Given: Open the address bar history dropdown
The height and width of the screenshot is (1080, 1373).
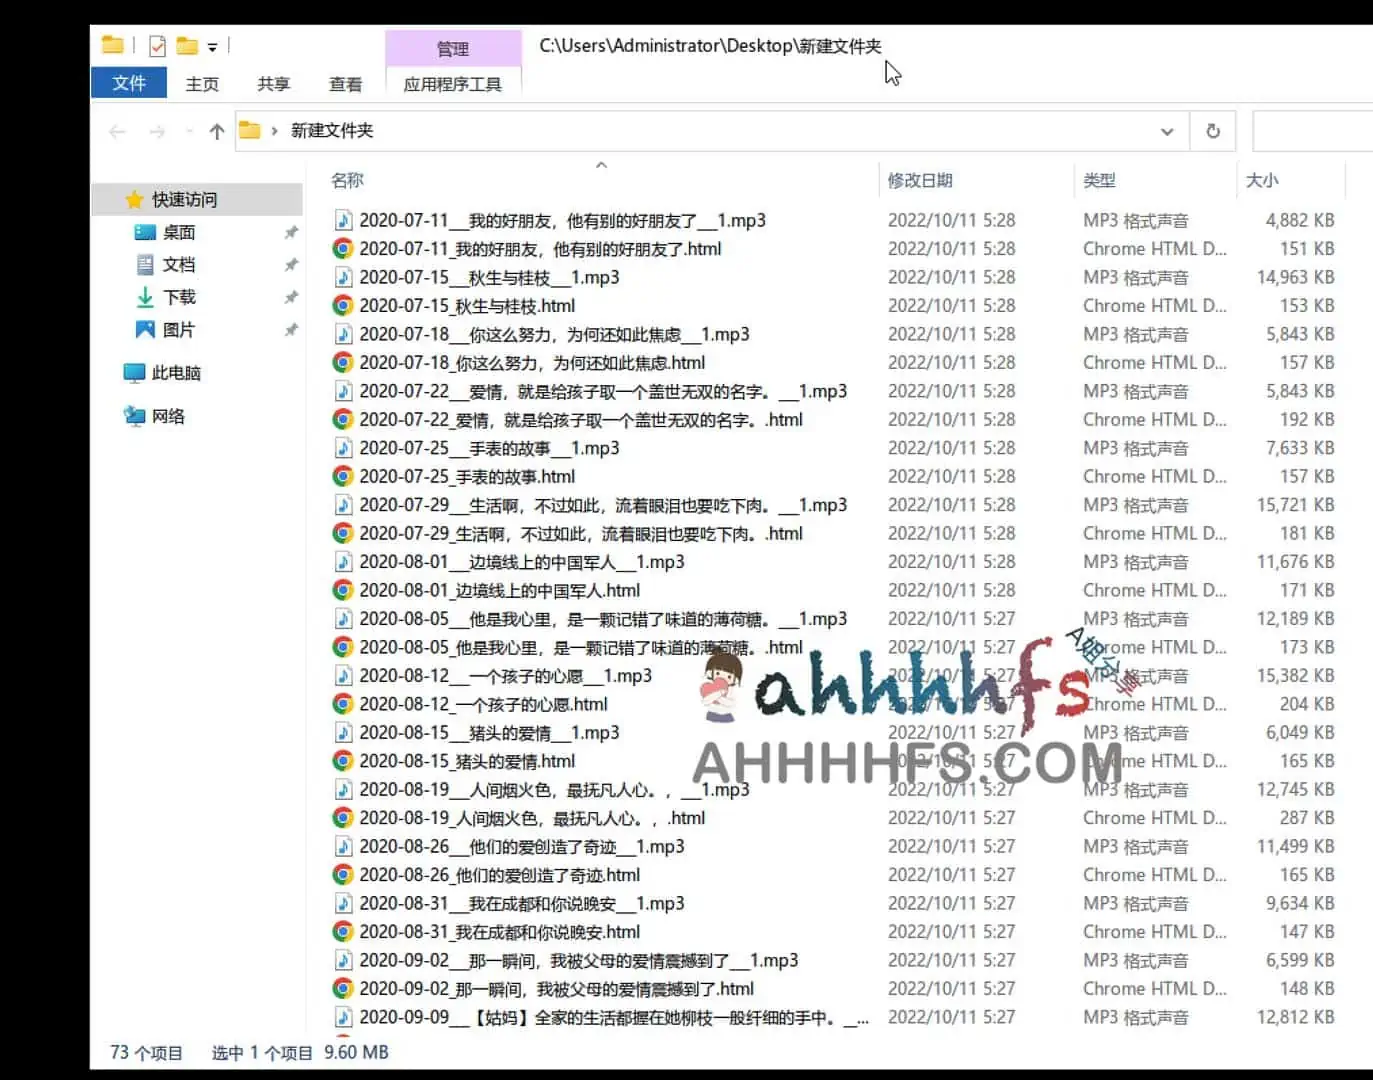Looking at the screenshot, I should 1166,131.
